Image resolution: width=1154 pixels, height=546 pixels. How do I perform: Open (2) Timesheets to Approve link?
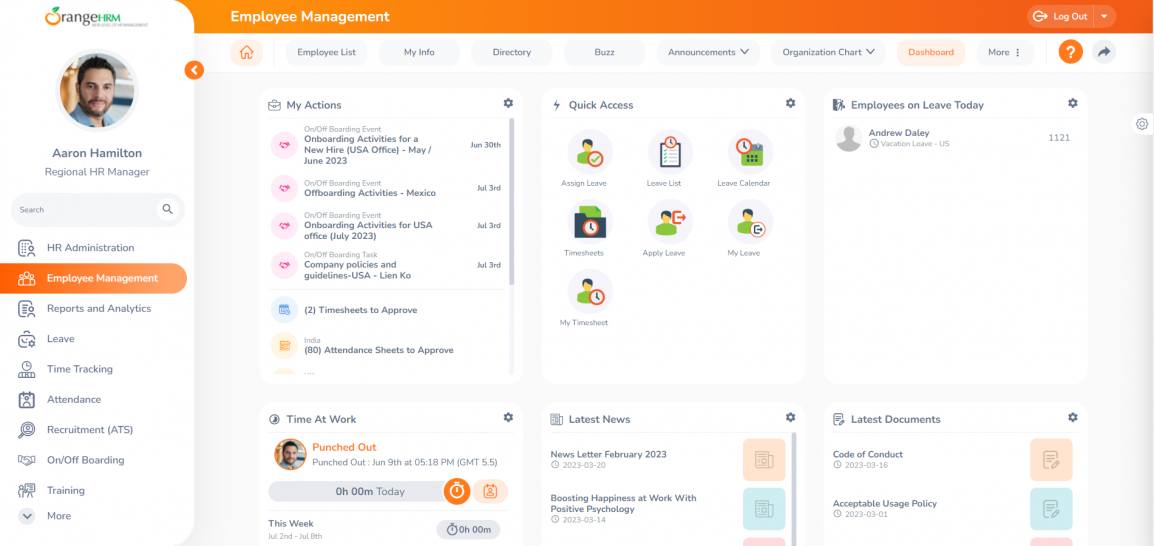(x=360, y=310)
